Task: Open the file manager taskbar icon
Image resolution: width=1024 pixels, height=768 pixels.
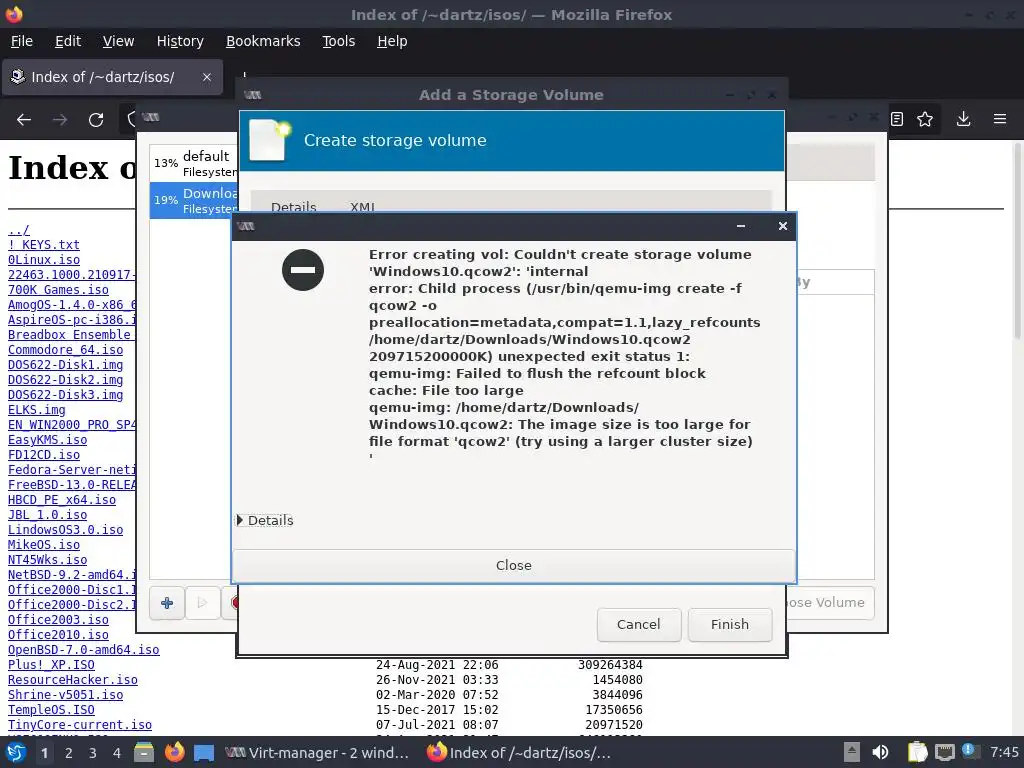Action: 144,752
